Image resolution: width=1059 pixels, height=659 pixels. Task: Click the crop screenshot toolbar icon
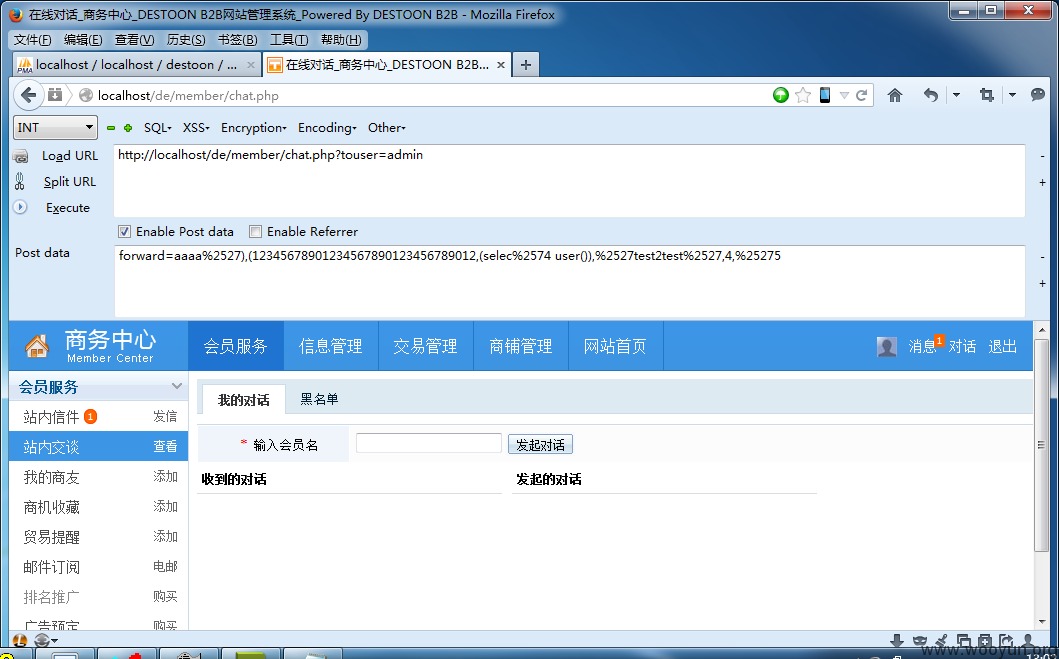tap(987, 95)
